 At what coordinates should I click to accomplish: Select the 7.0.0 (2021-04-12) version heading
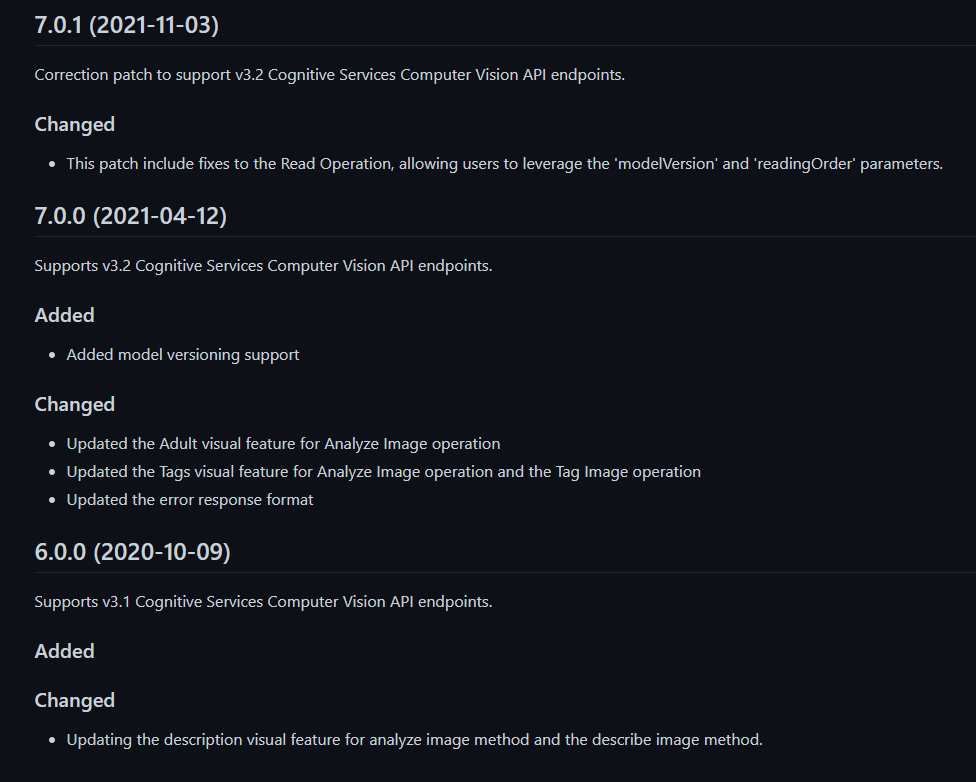tap(131, 216)
